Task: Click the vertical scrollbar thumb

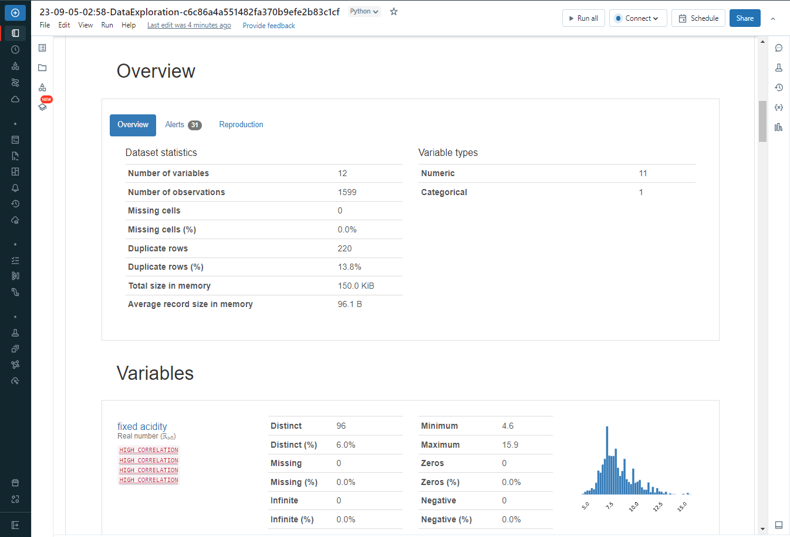Action: [763, 120]
